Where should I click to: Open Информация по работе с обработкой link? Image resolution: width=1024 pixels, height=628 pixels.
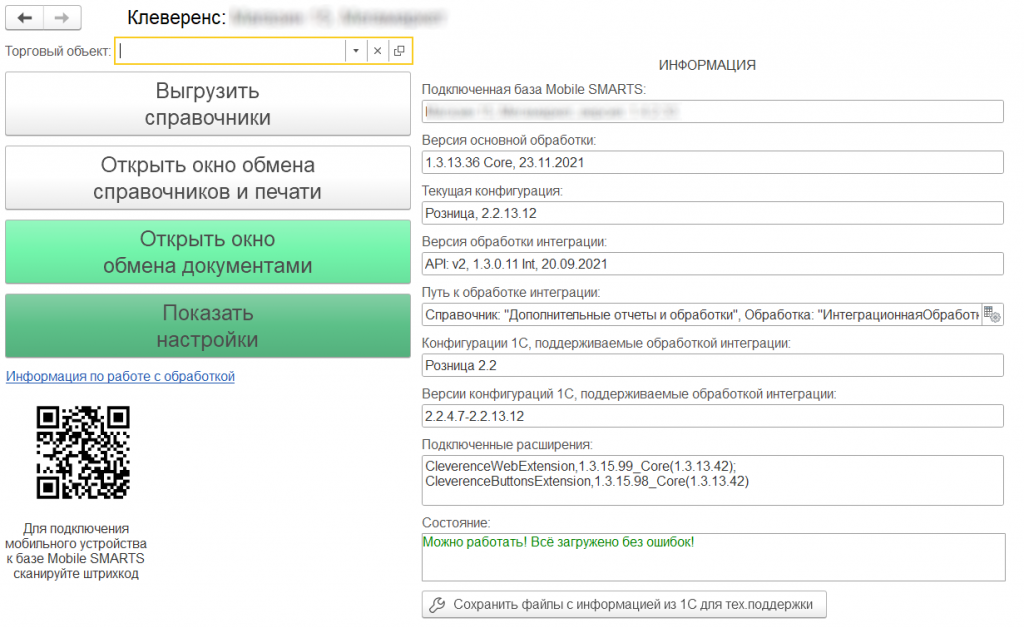pos(120,376)
